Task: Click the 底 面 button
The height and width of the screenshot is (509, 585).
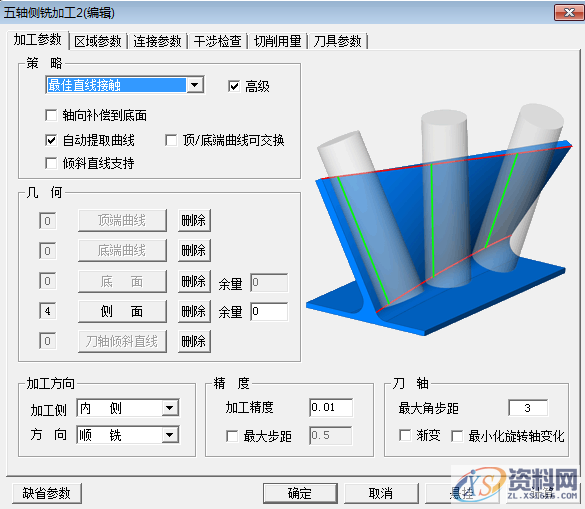Action: point(122,281)
